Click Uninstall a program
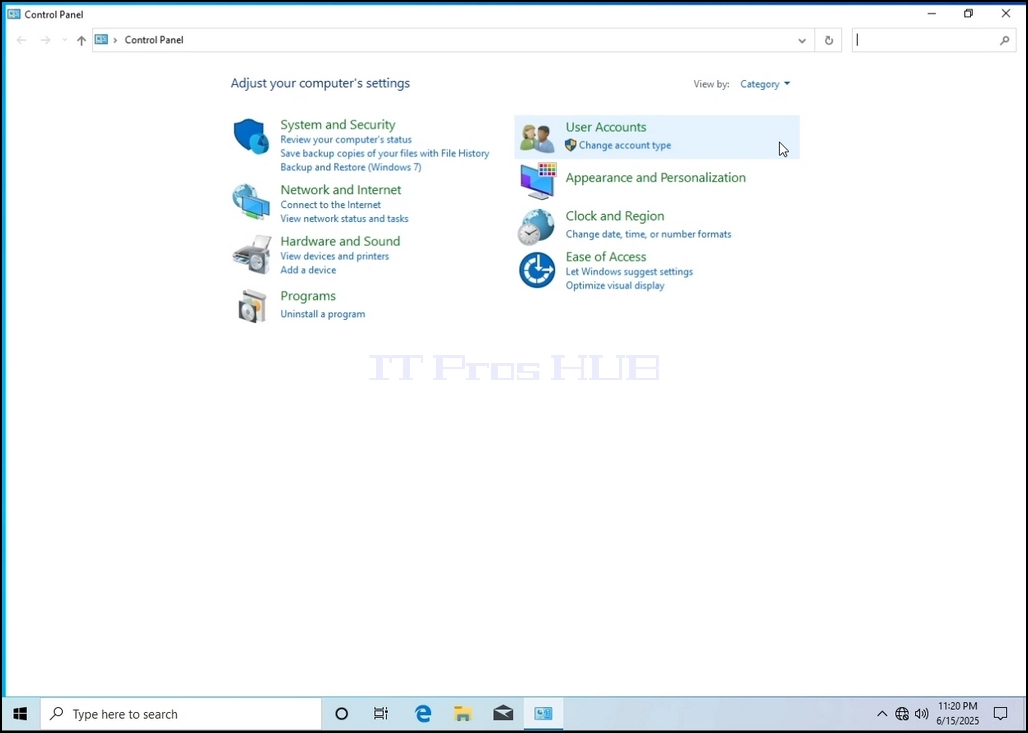Viewport: 1028px width, 733px height. click(x=323, y=314)
